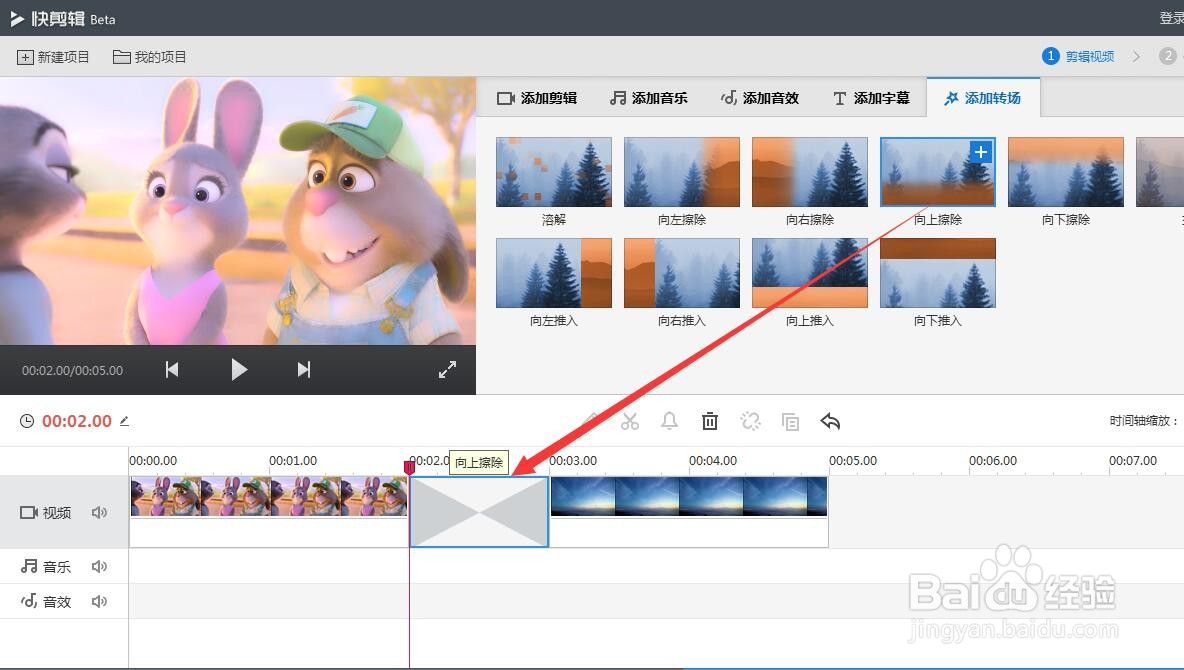
Task: Select the 向右推入 transition thumbnail
Action: (681, 273)
